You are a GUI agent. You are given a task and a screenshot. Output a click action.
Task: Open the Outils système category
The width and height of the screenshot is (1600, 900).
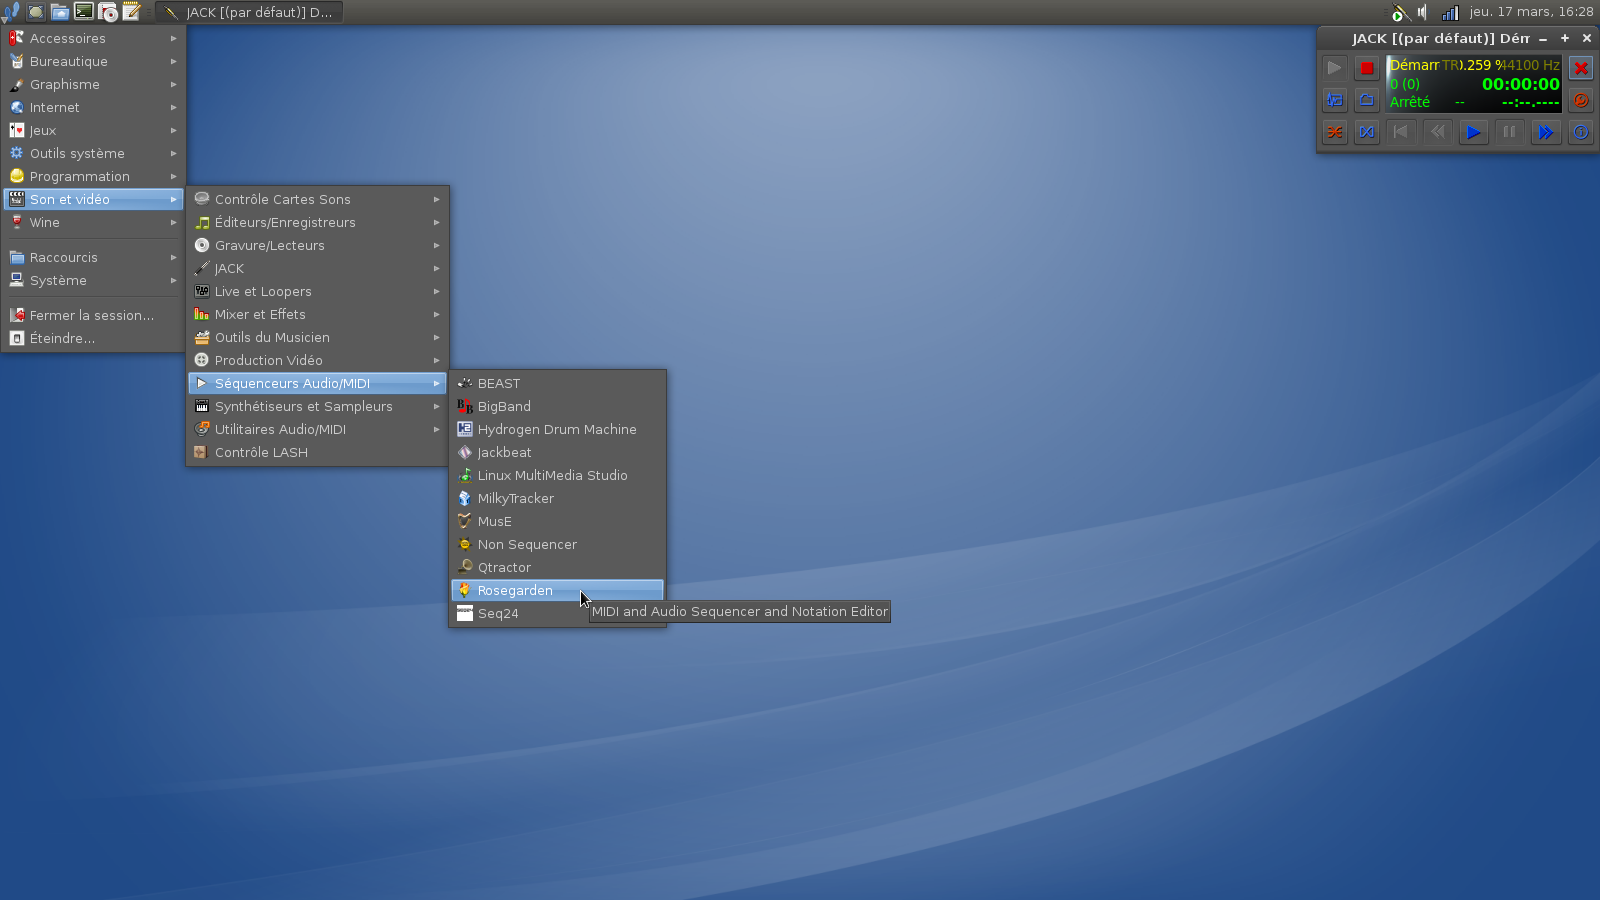(93, 153)
